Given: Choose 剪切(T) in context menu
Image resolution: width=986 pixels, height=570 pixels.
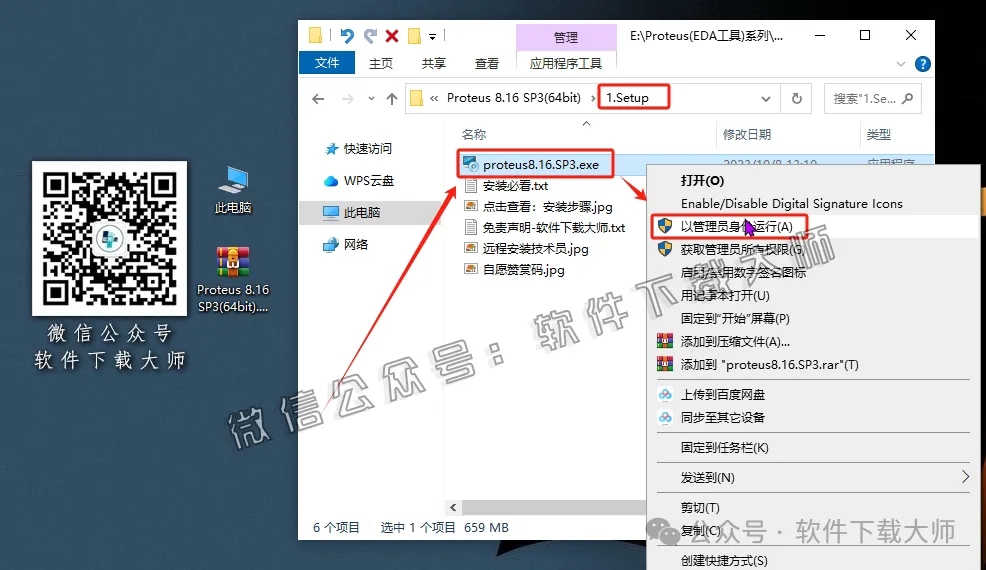Looking at the screenshot, I should (x=700, y=507).
